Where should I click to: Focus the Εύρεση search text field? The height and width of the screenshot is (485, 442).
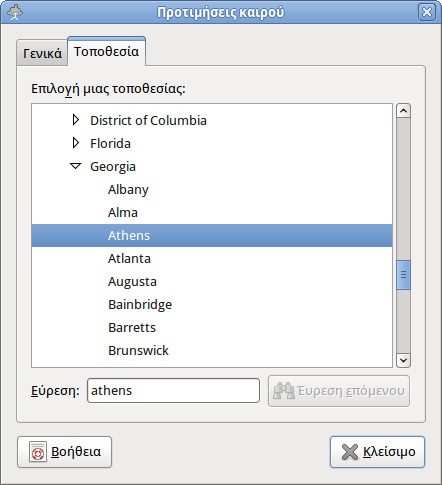tap(173, 390)
